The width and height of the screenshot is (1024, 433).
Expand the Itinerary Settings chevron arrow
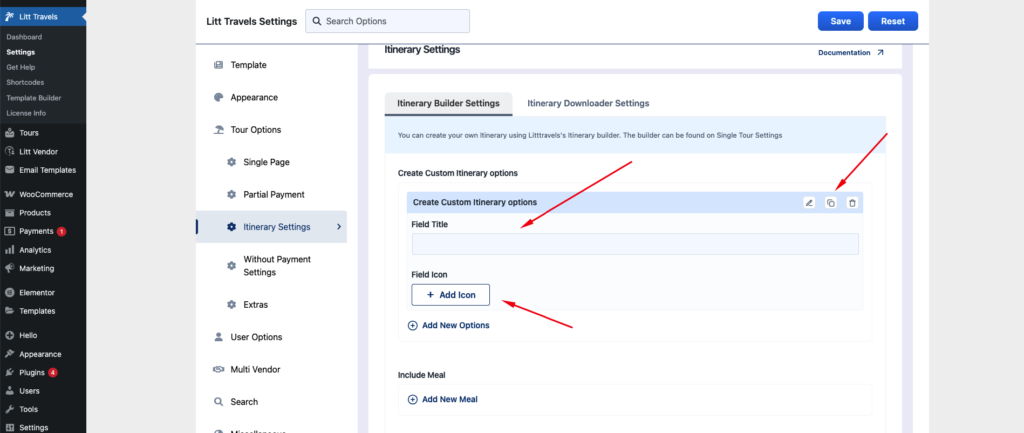[x=338, y=227]
